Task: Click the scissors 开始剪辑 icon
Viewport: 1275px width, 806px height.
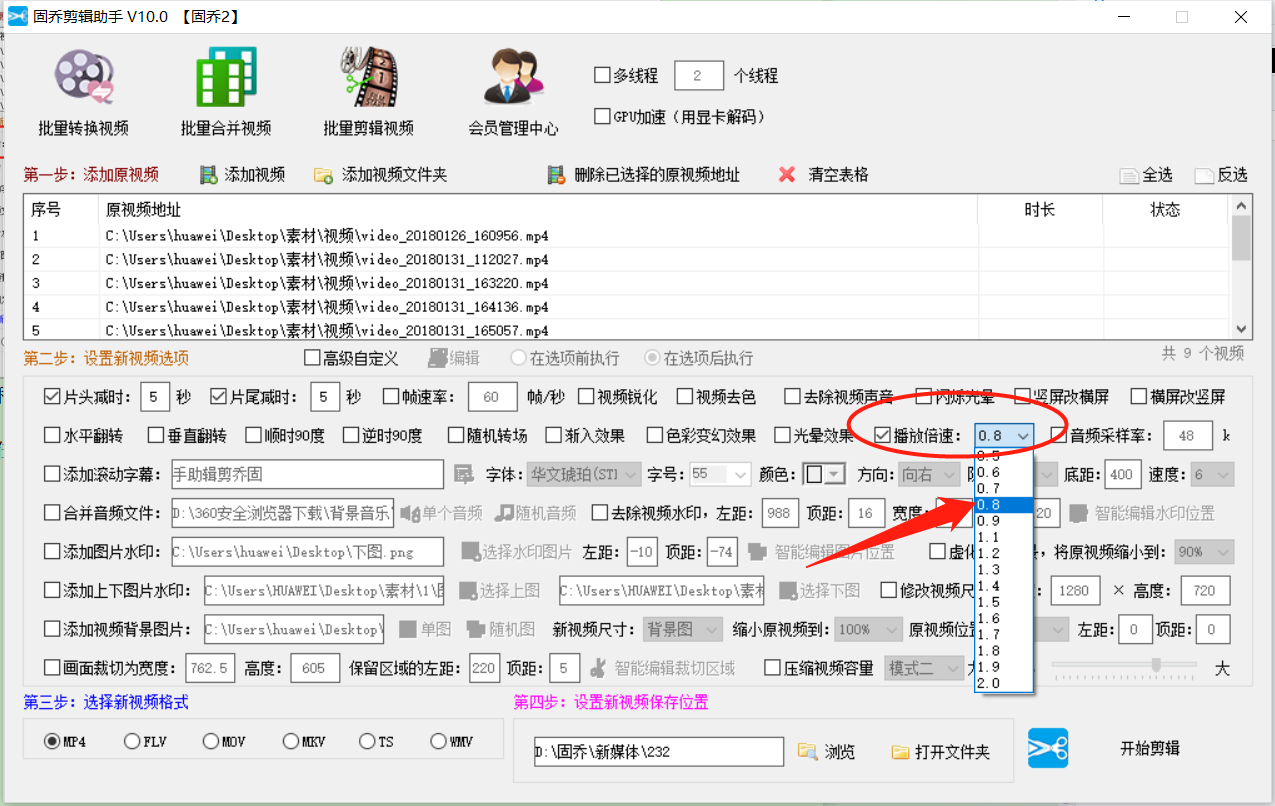Action: tap(1048, 748)
